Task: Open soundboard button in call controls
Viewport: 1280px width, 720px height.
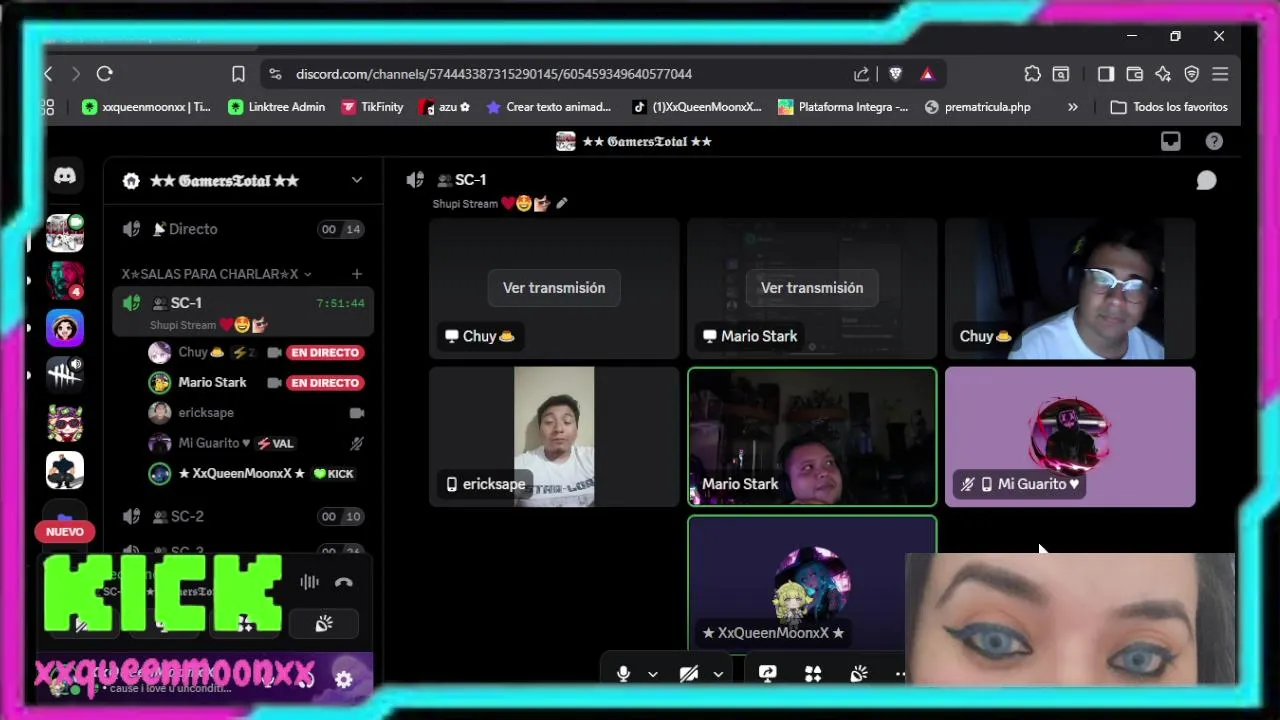Action: coord(859,674)
